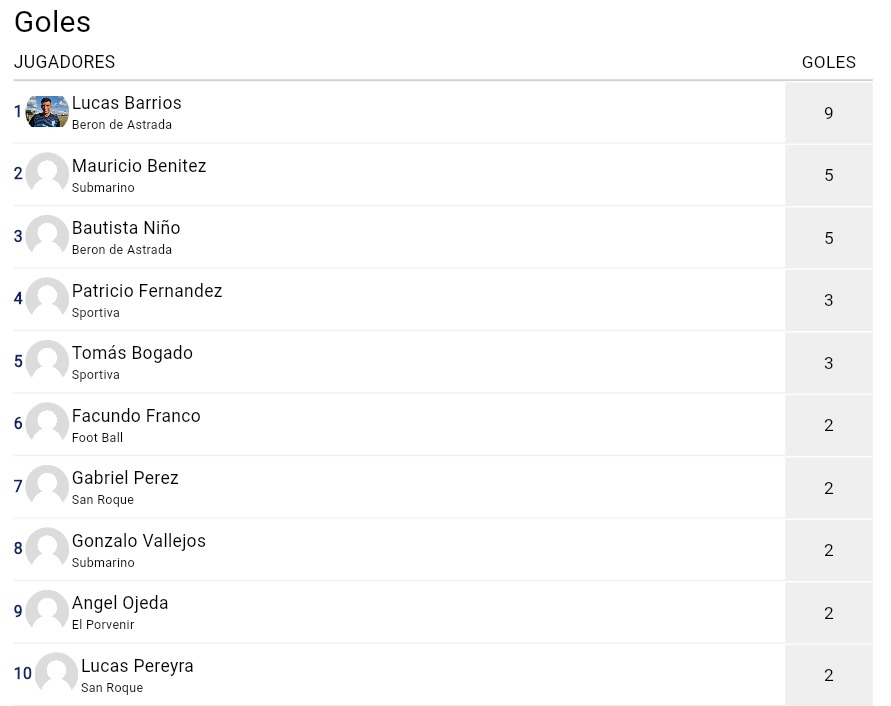Viewport: 891px width, 706px height.
Task: Click the JUGADORES column header
Action: tap(64, 62)
